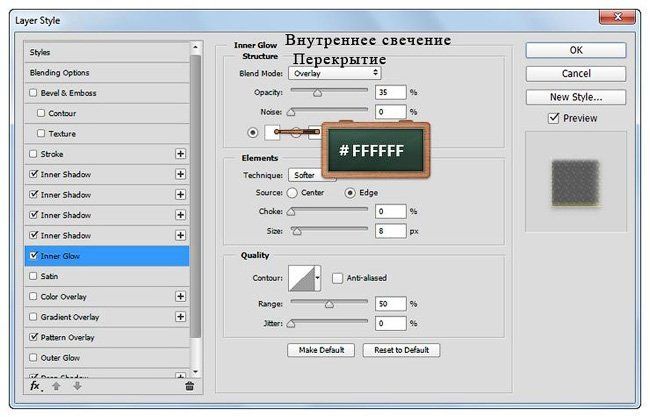Click the Noise slider handle
The height and width of the screenshot is (417, 650).
coord(291,112)
